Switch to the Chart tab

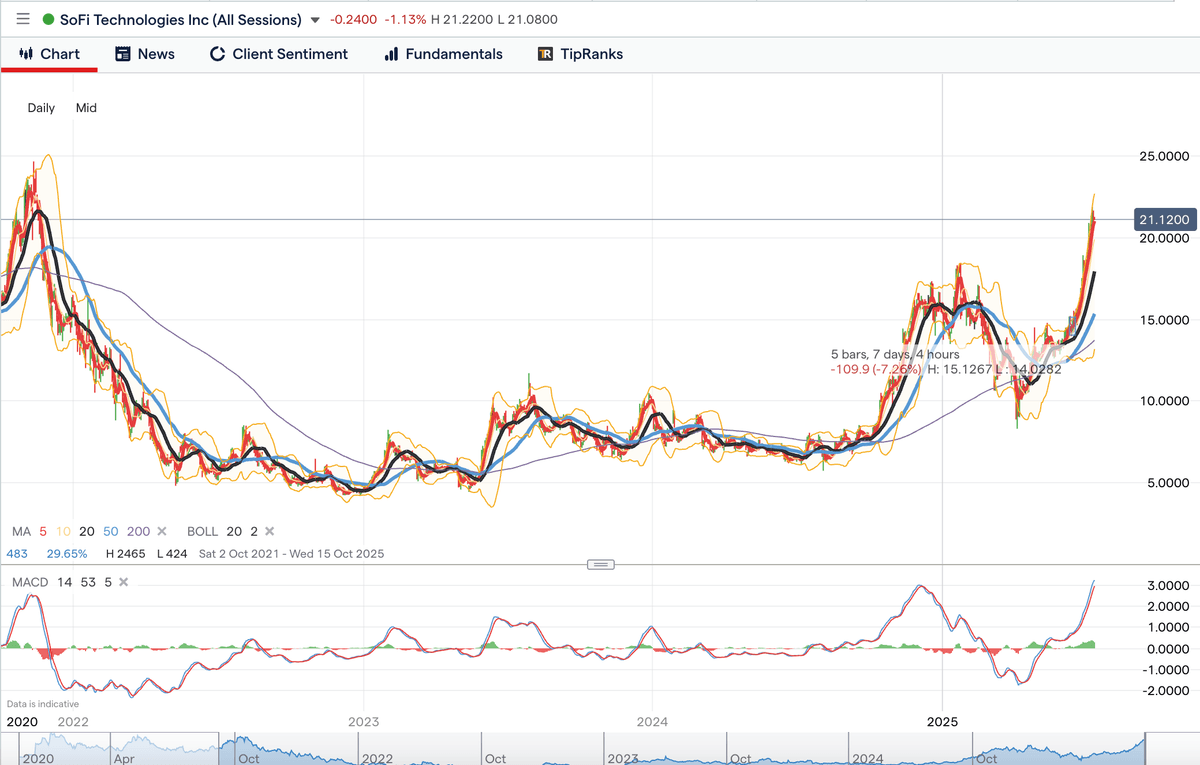(49, 54)
